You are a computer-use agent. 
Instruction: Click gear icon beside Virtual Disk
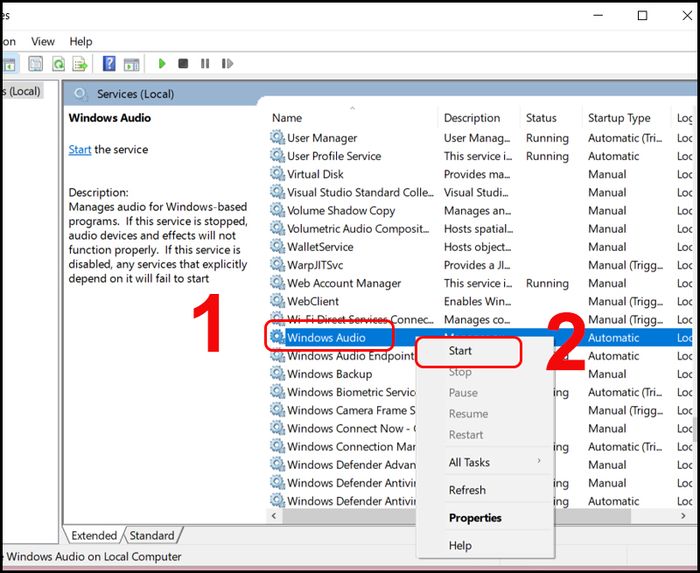277,174
